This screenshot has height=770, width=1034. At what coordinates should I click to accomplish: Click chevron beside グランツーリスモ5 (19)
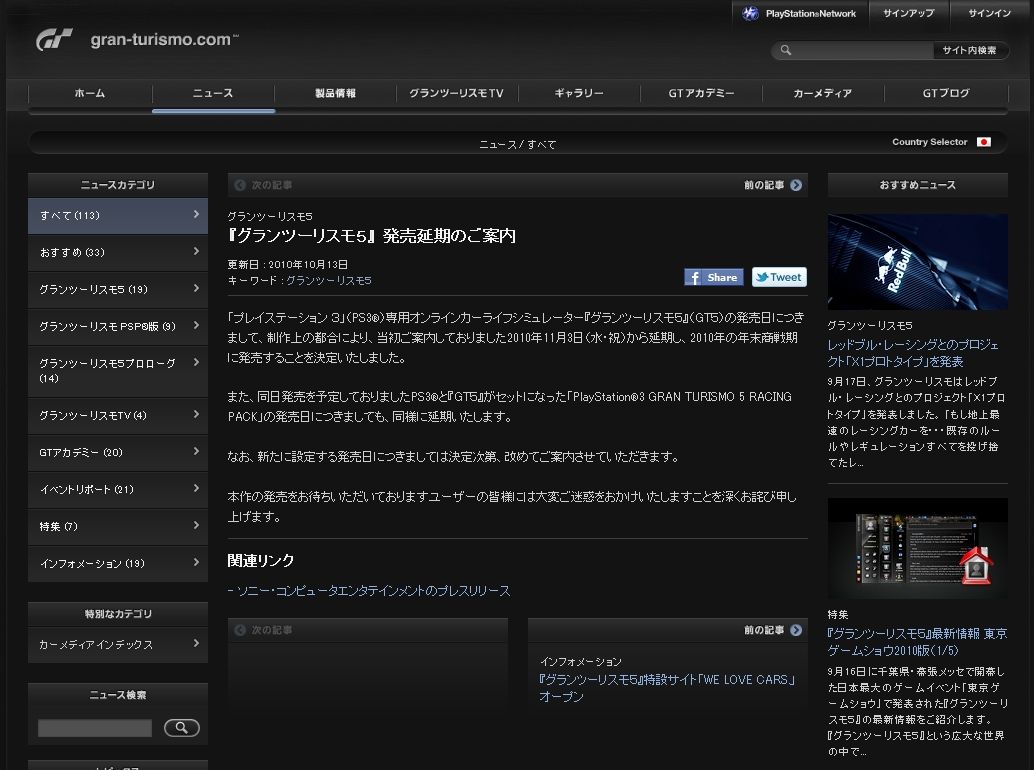tap(197, 288)
